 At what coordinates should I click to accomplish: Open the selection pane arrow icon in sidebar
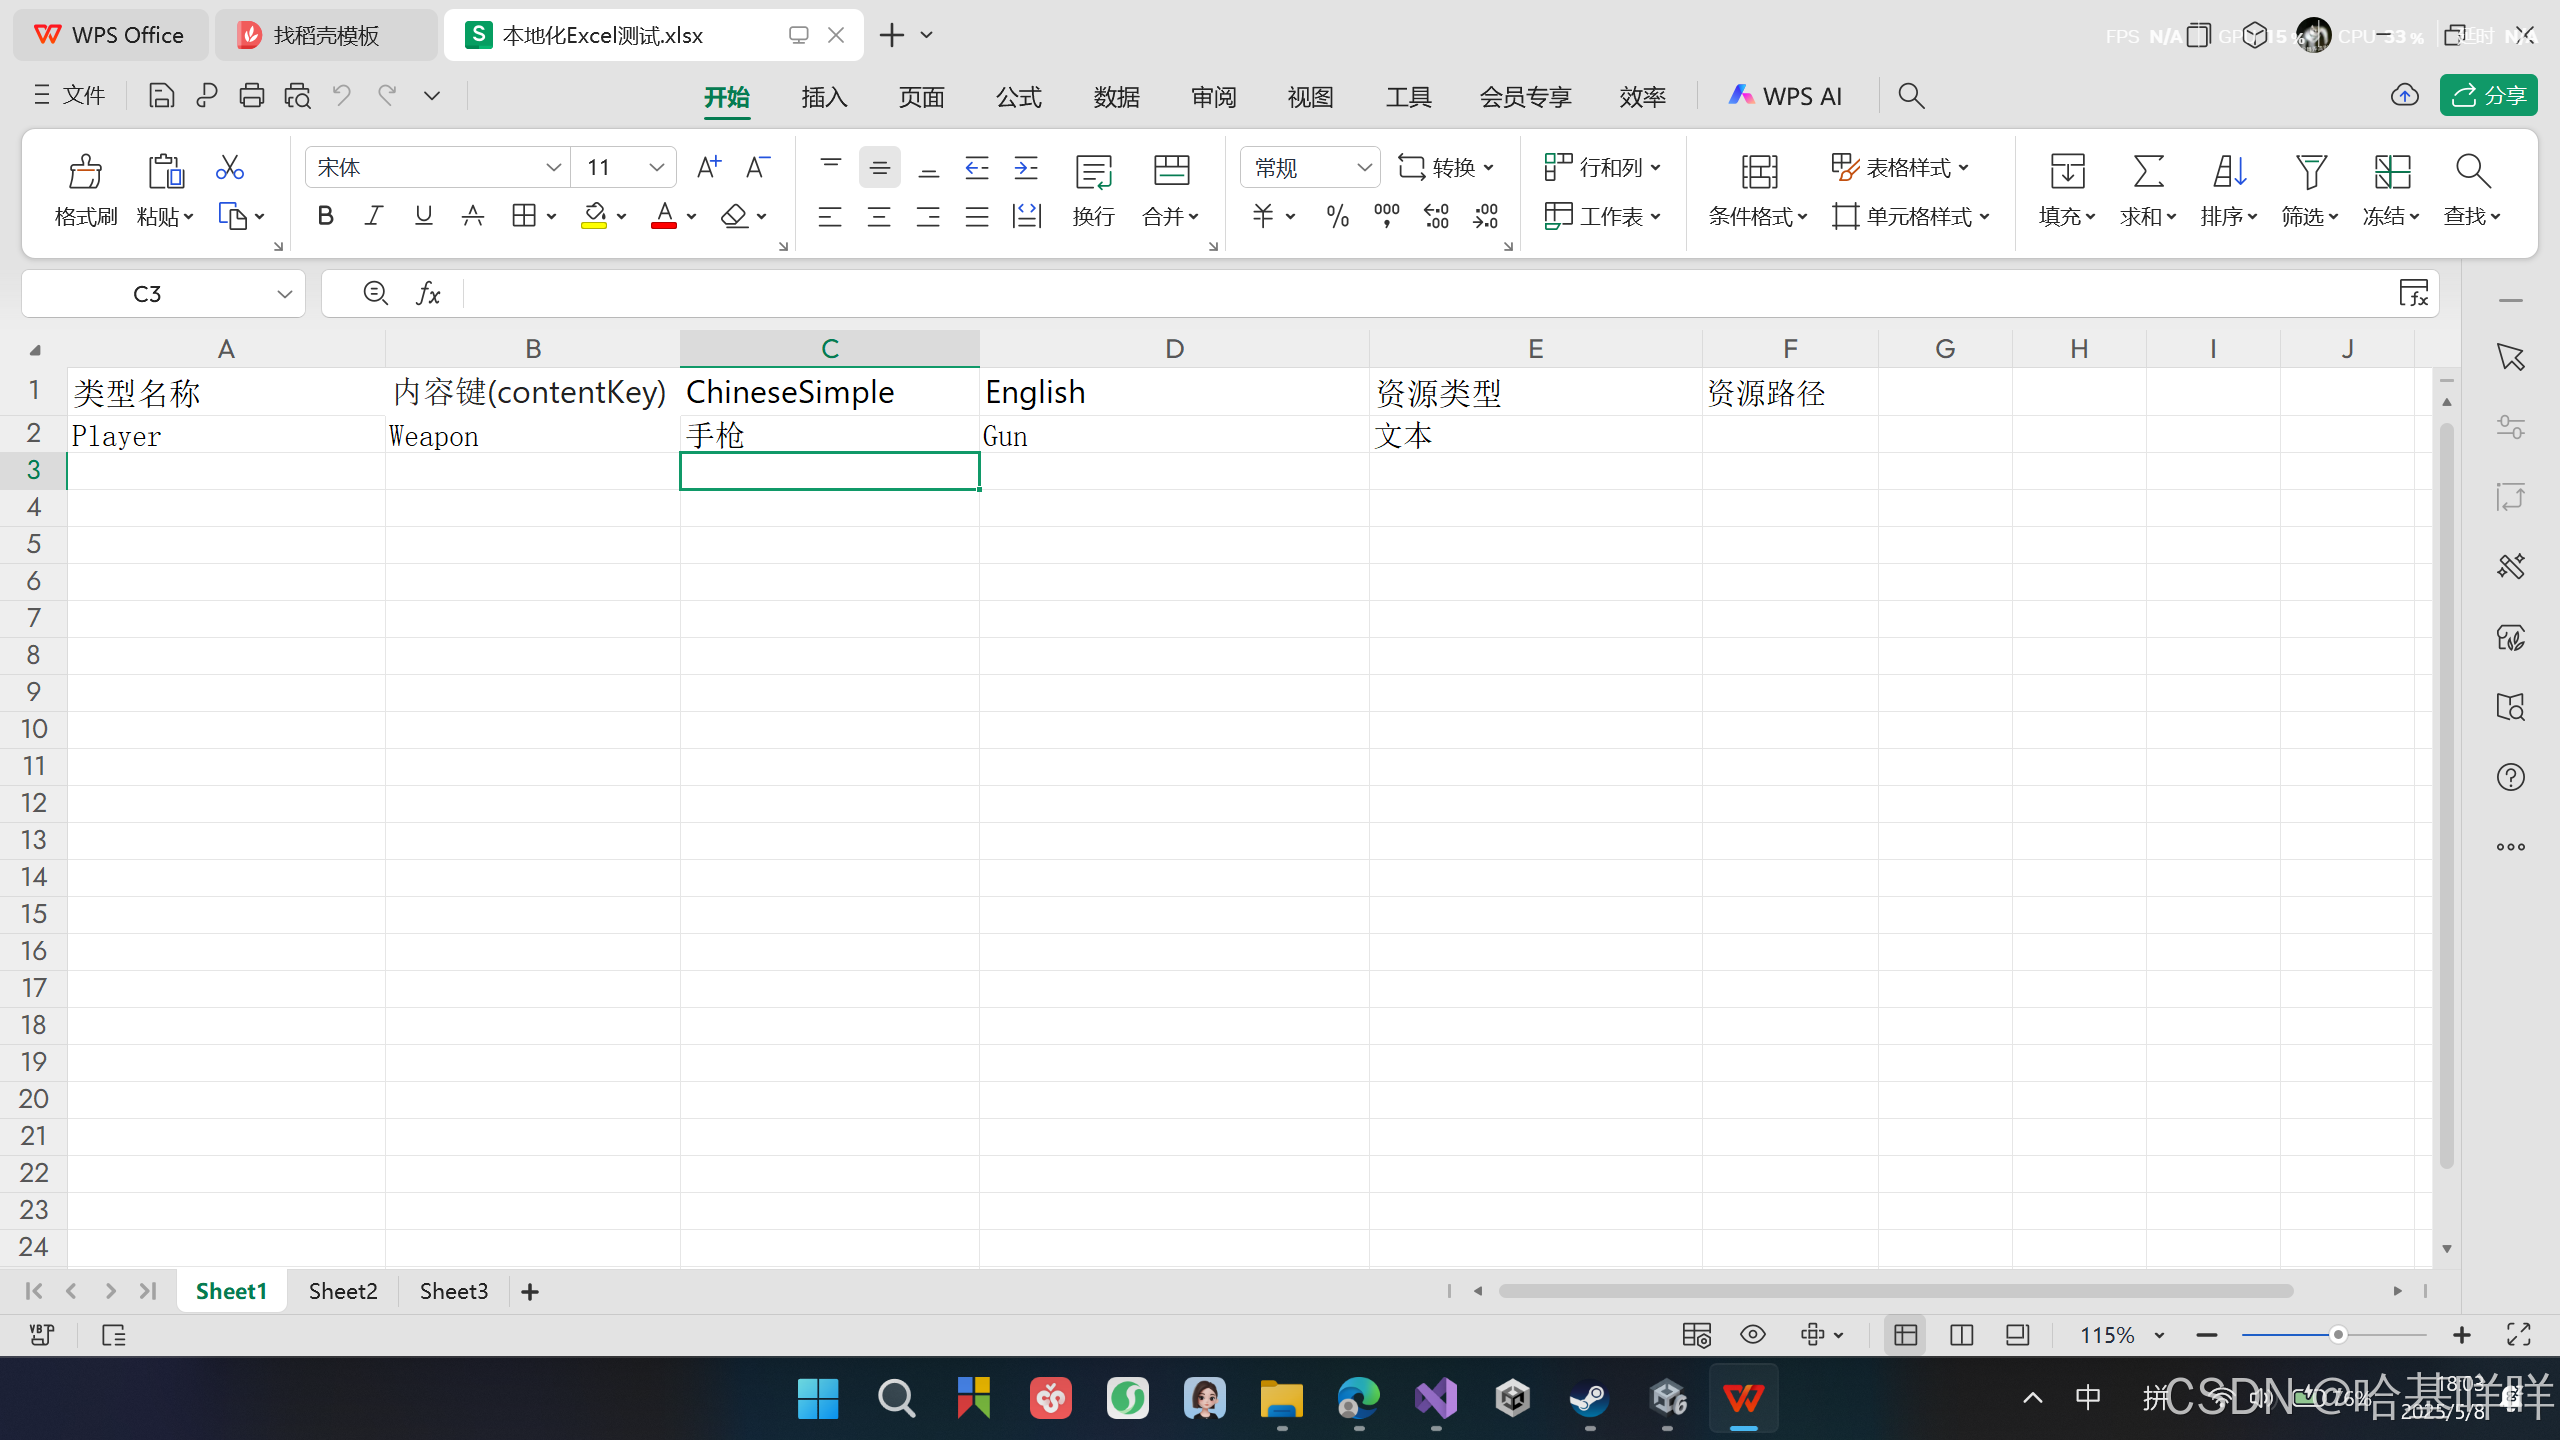(x=2510, y=357)
